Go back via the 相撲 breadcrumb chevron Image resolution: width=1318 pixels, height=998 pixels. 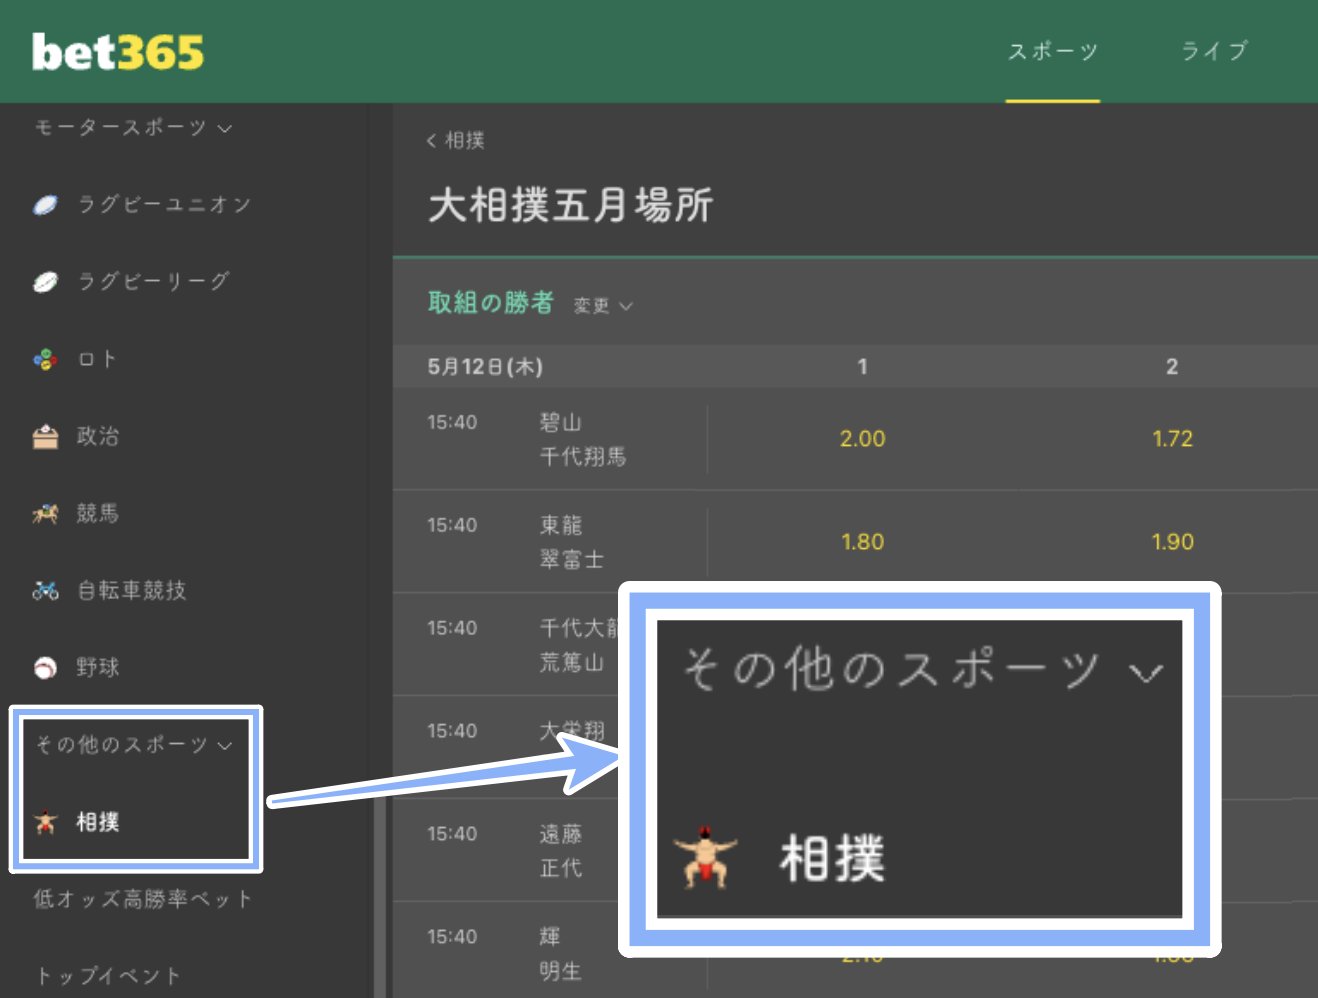point(432,141)
